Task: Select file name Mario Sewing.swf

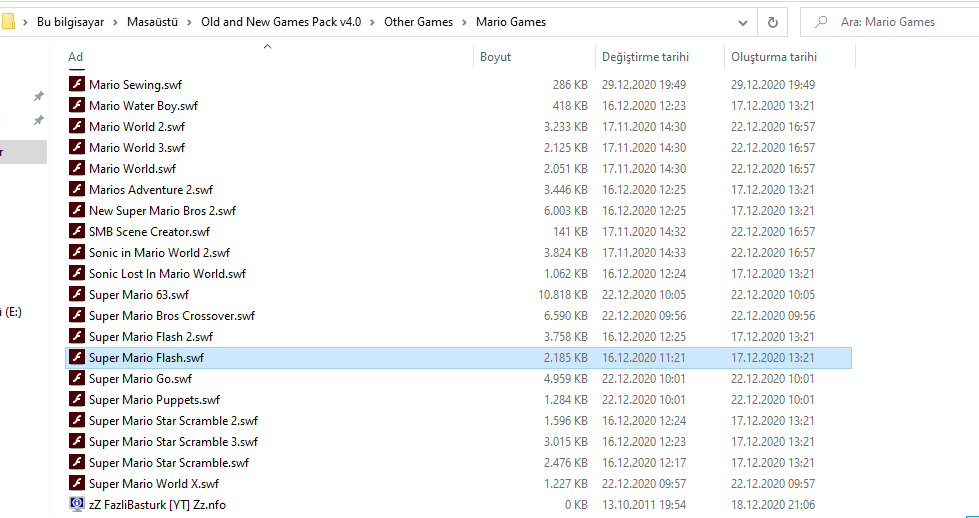Action: click(135, 84)
